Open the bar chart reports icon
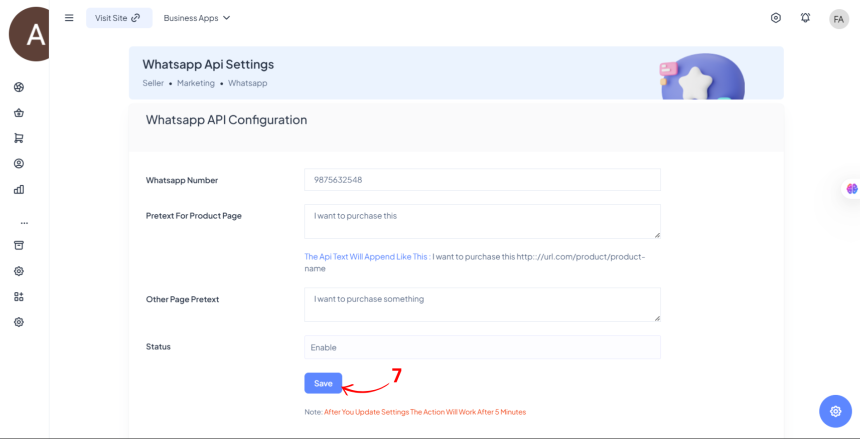 click(x=19, y=189)
